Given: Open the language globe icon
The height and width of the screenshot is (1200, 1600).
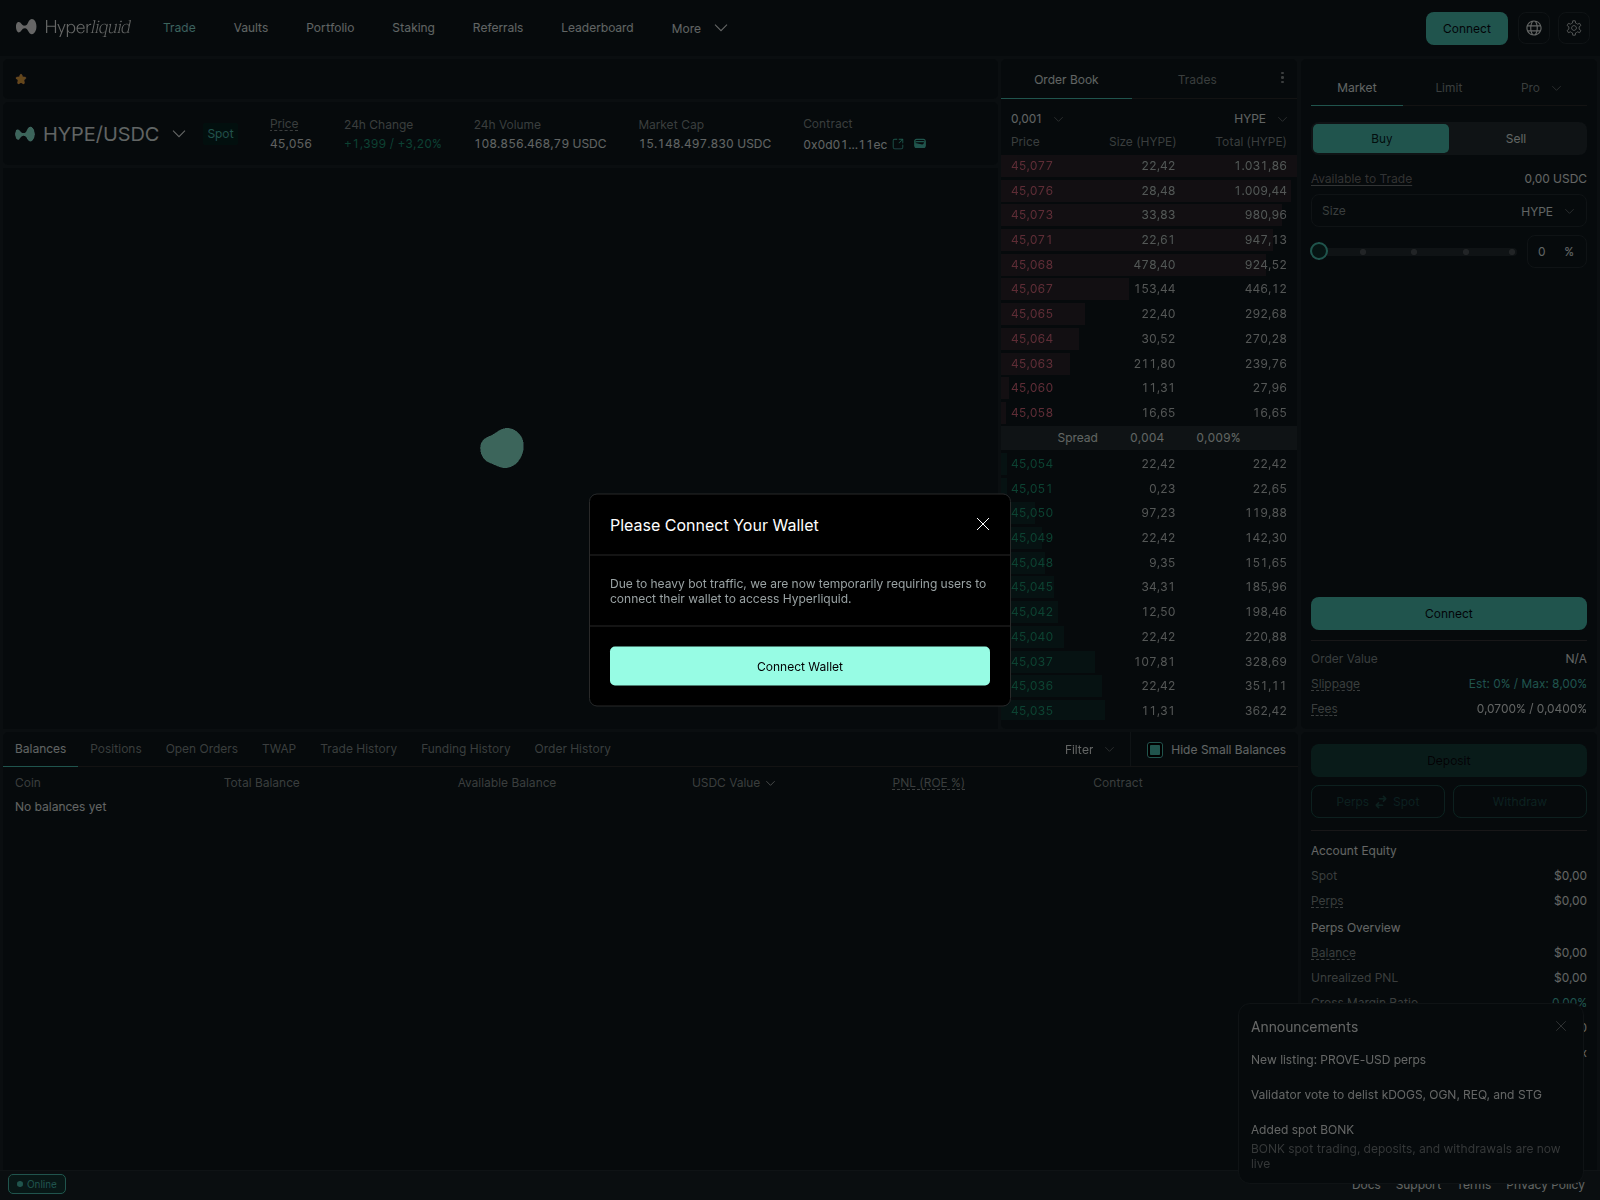Looking at the screenshot, I should point(1534,28).
